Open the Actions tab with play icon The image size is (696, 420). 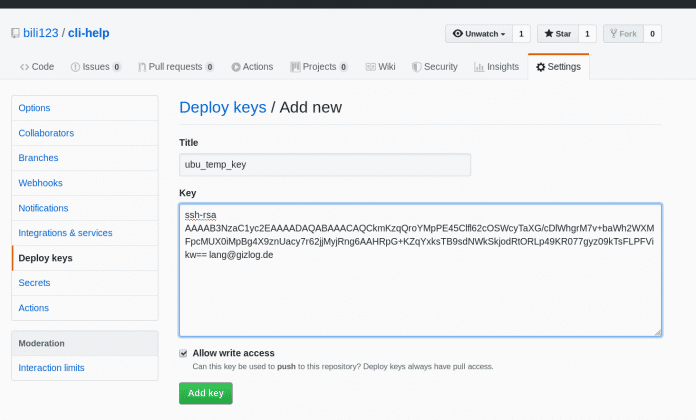(252, 67)
